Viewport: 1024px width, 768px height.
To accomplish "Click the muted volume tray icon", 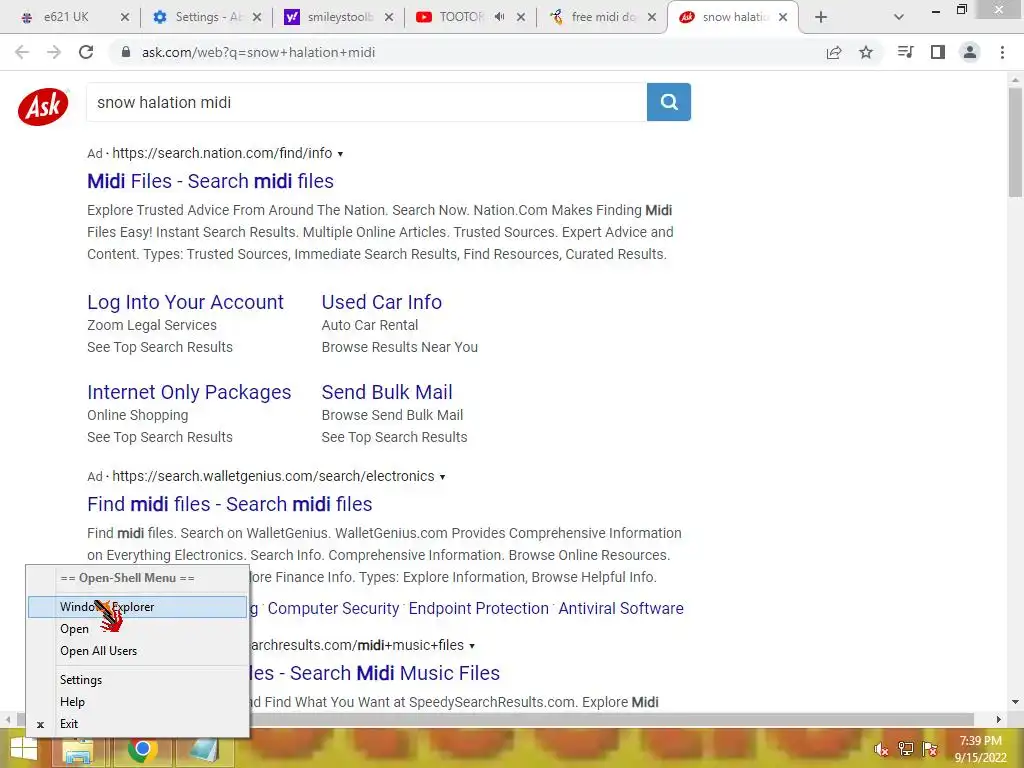I will [x=881, y=749].
